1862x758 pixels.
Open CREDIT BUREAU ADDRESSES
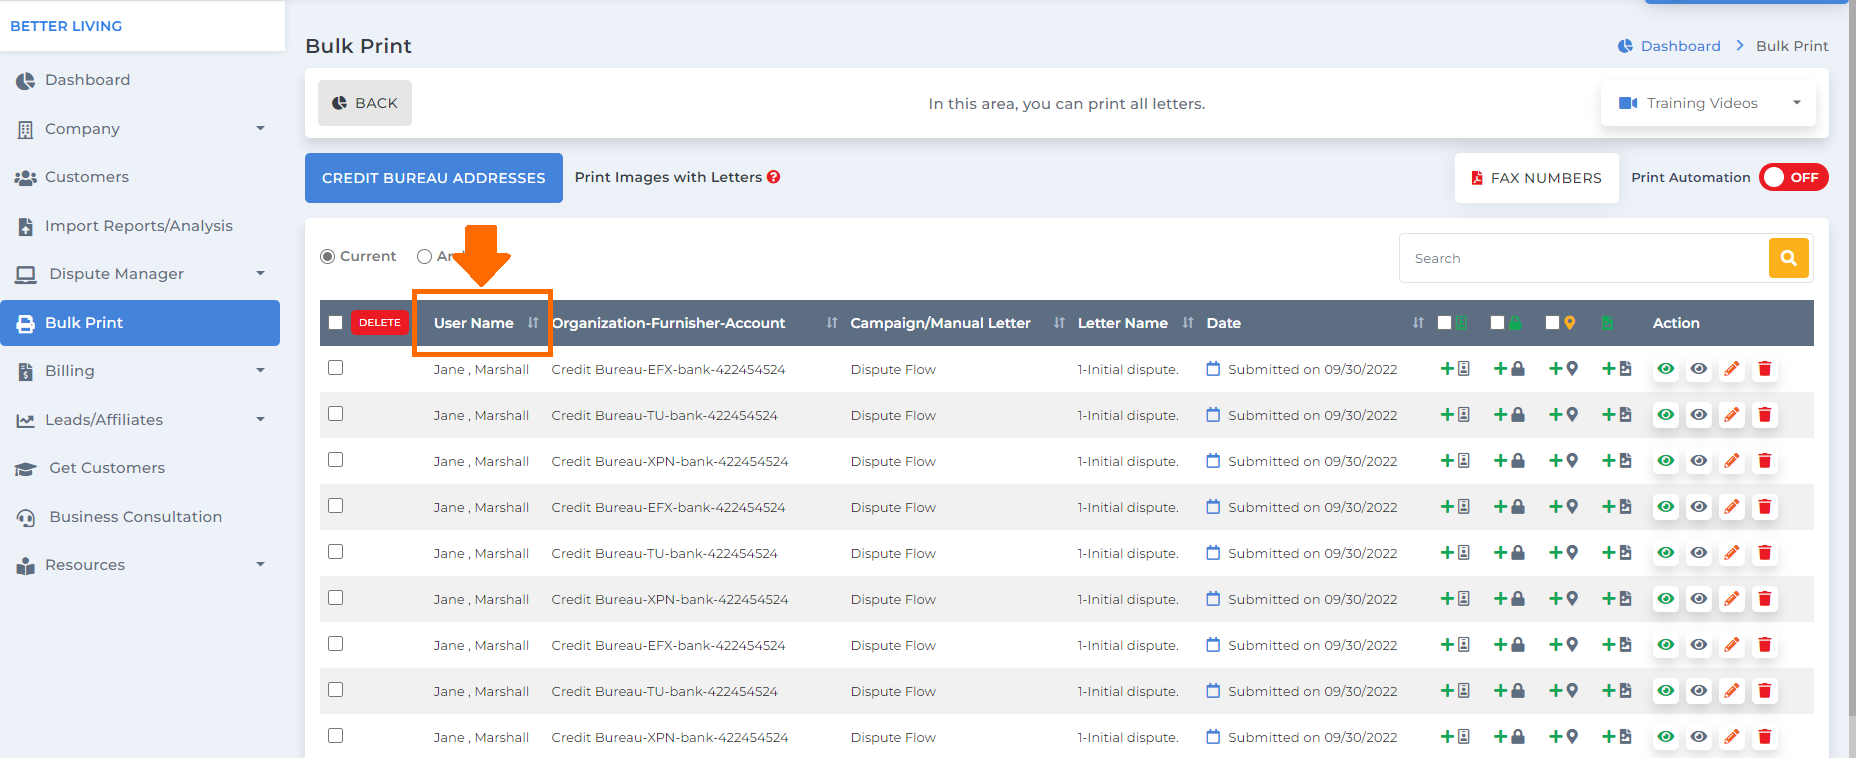434,178
